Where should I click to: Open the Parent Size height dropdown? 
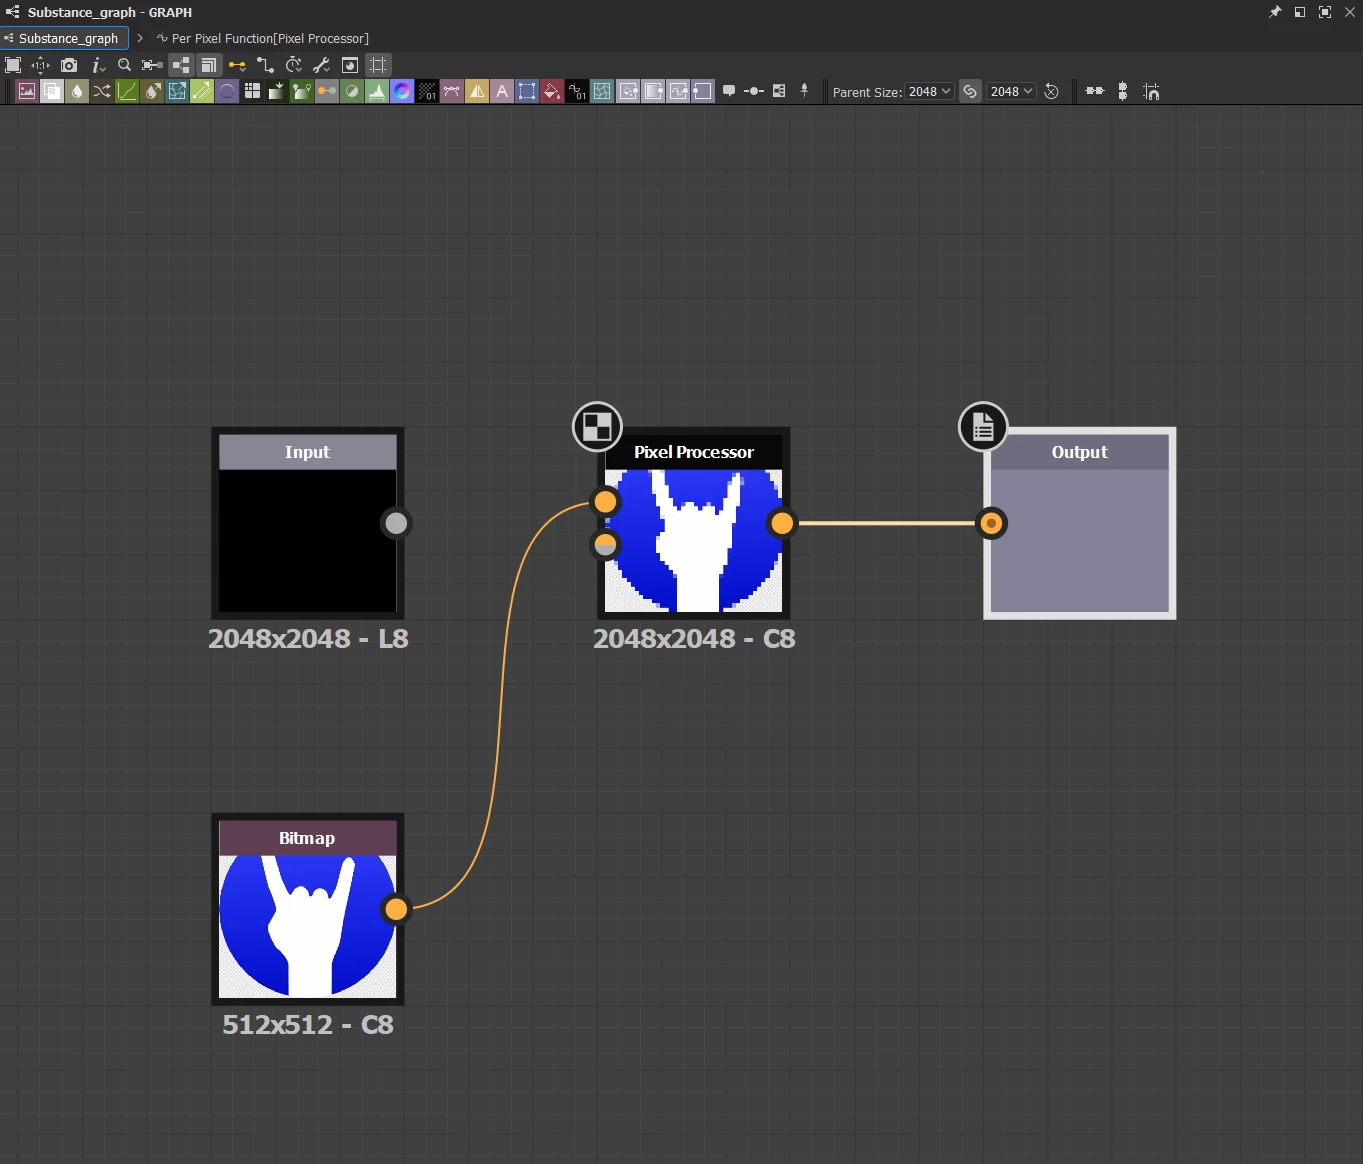coord(1010,91)
